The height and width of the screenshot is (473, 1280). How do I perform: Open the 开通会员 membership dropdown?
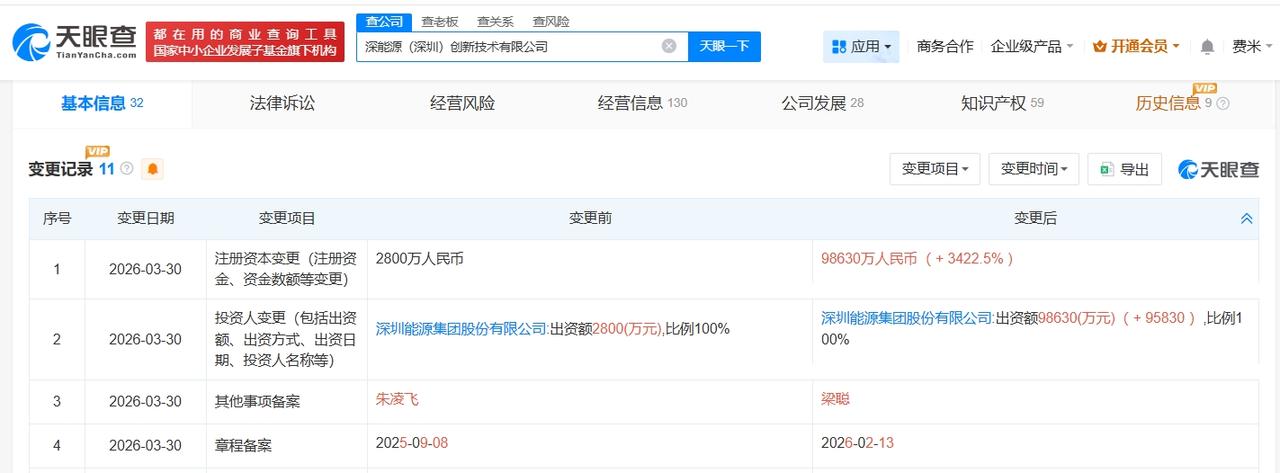click(1136, 46)
